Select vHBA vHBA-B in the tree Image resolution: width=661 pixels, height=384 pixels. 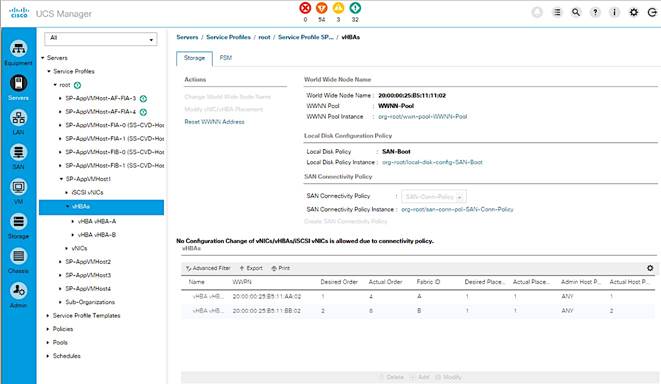tap(97, 235)
